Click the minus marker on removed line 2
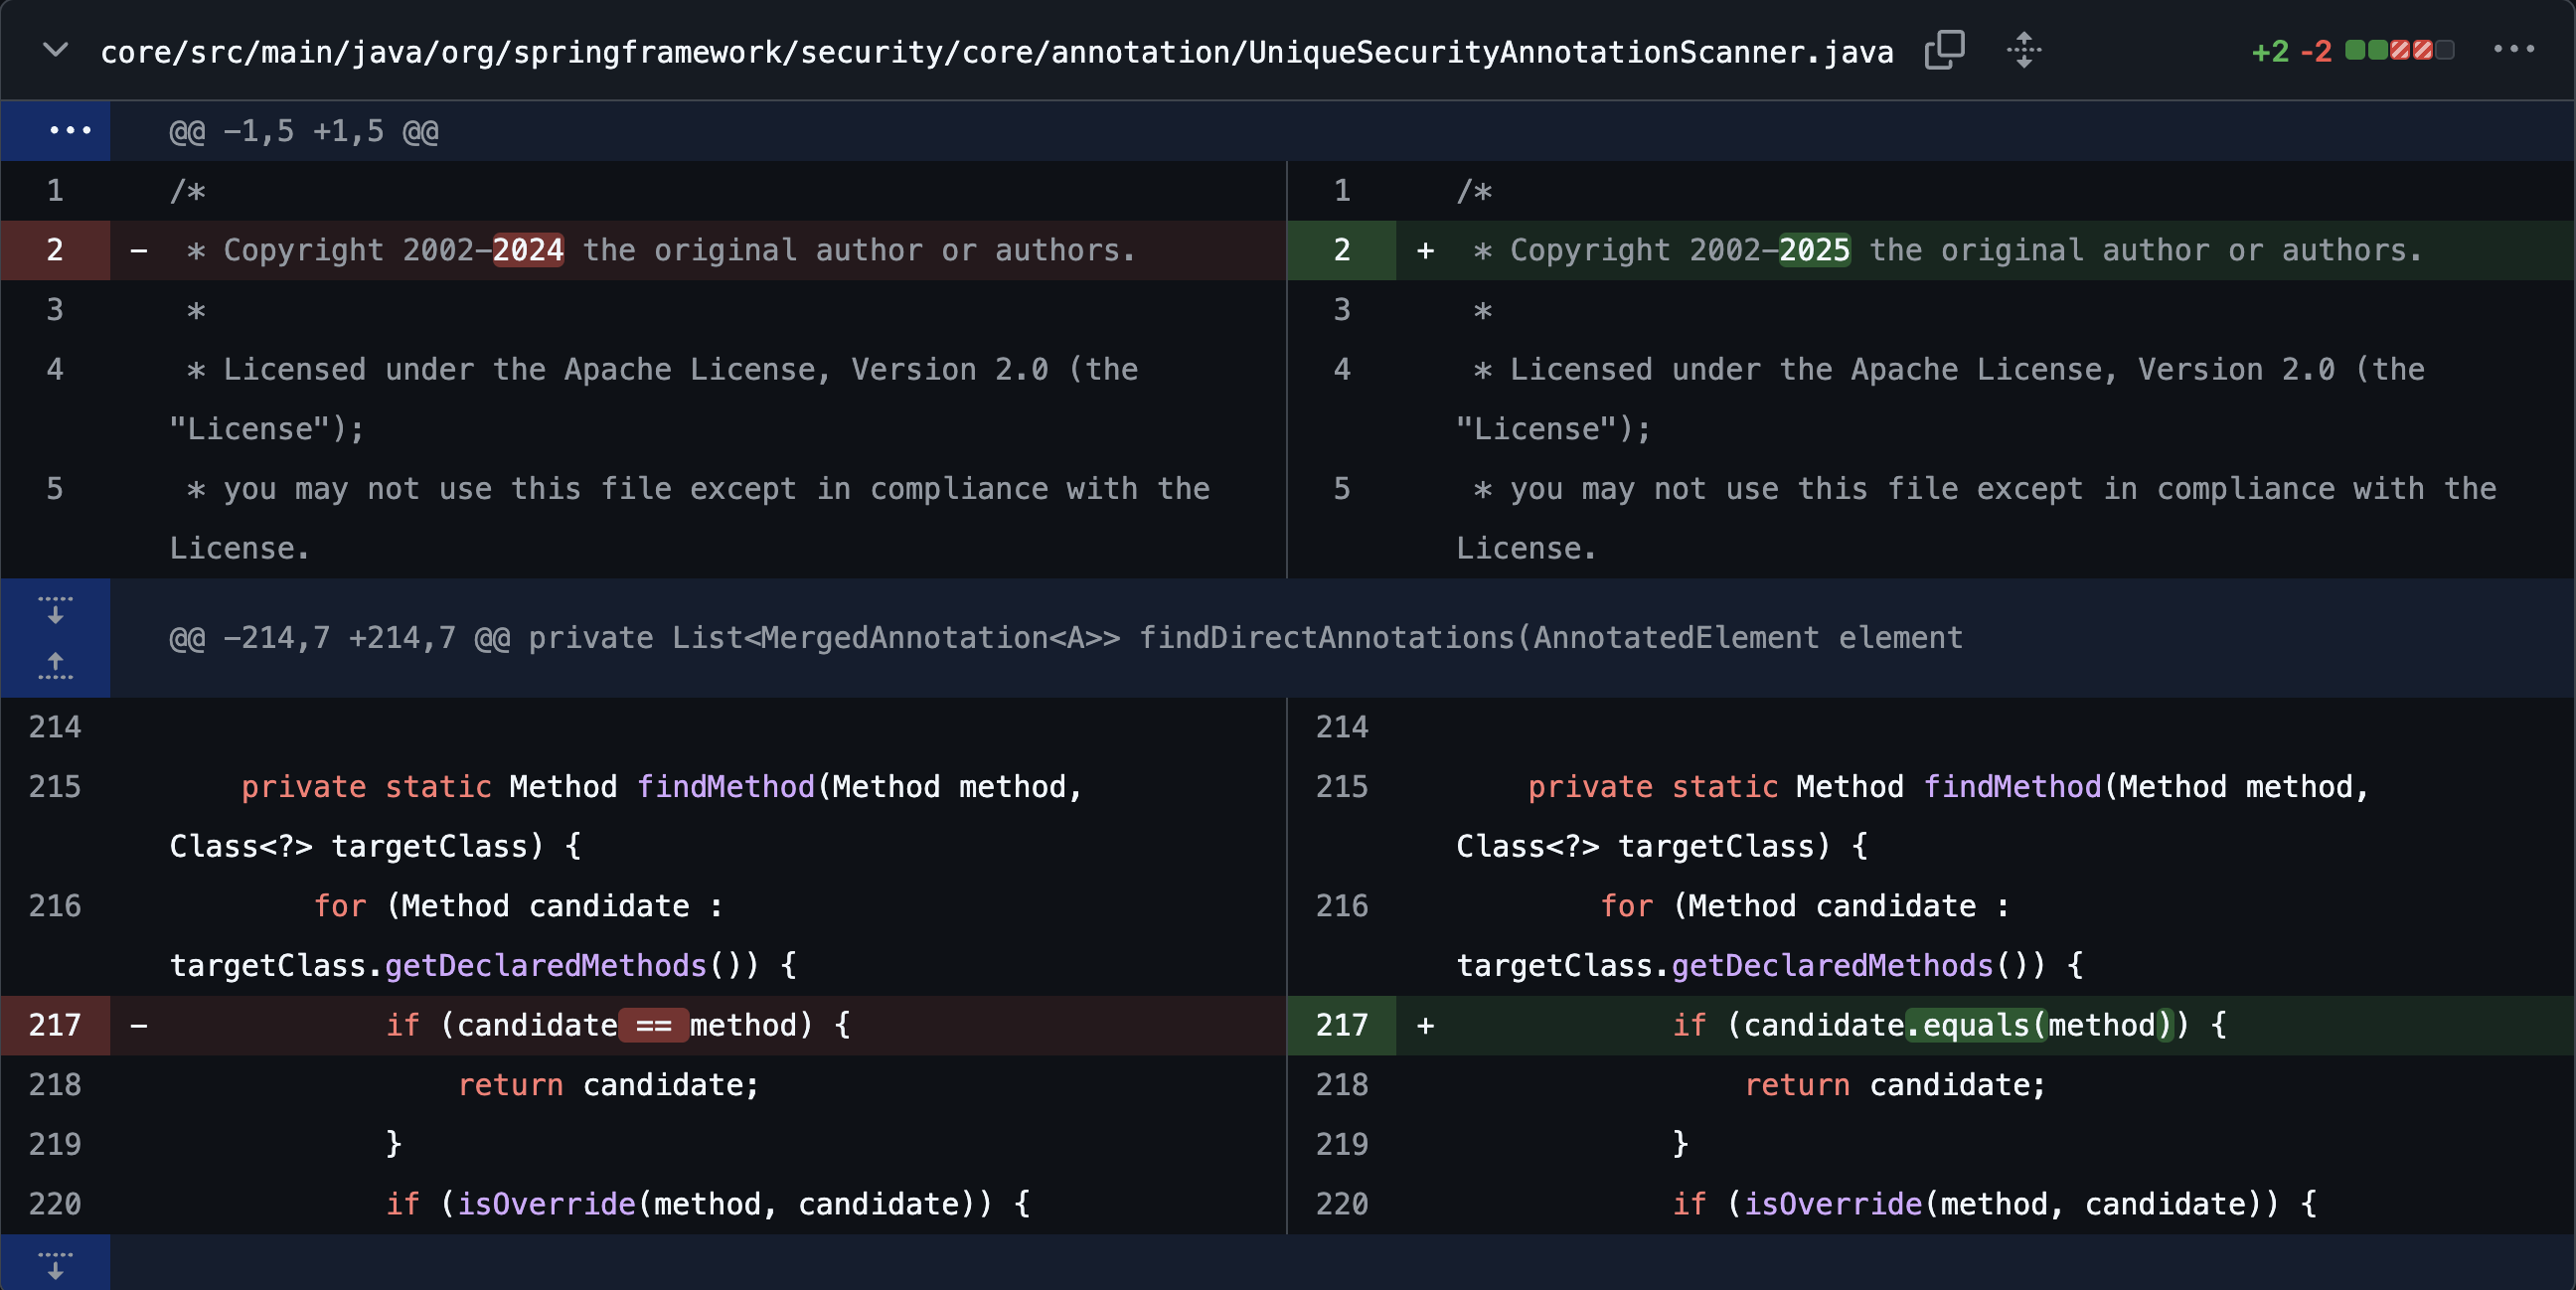This screenshot has height=1290, width=2576. click(x=139, y=250)
